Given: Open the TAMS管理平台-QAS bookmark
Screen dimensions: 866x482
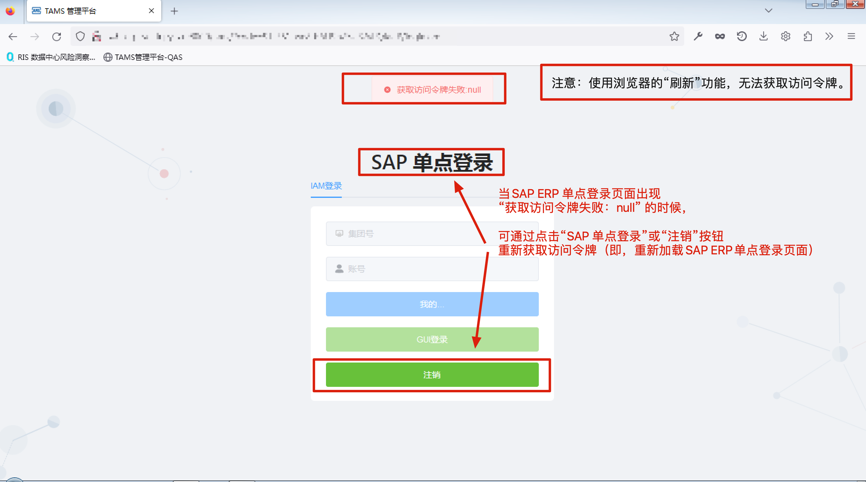Looking at the screenshot, I should click(x=142, y=57).
